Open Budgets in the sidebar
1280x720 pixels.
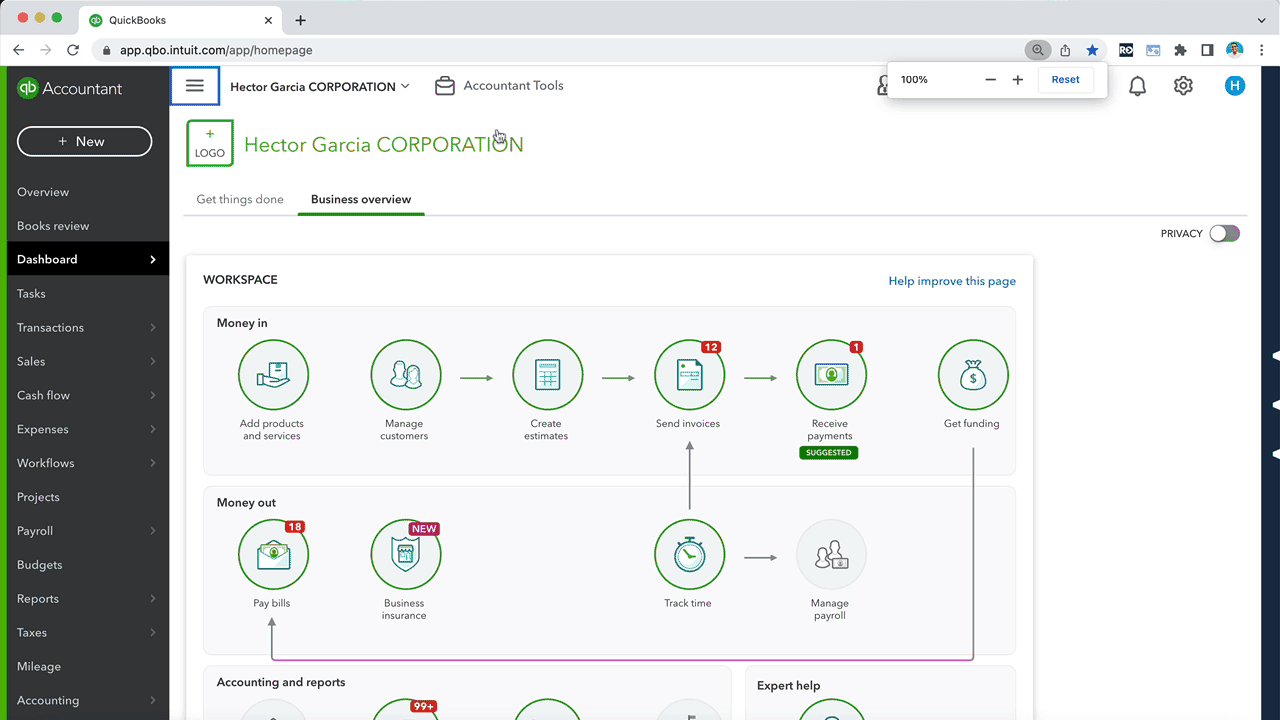(x=40, y=565)
